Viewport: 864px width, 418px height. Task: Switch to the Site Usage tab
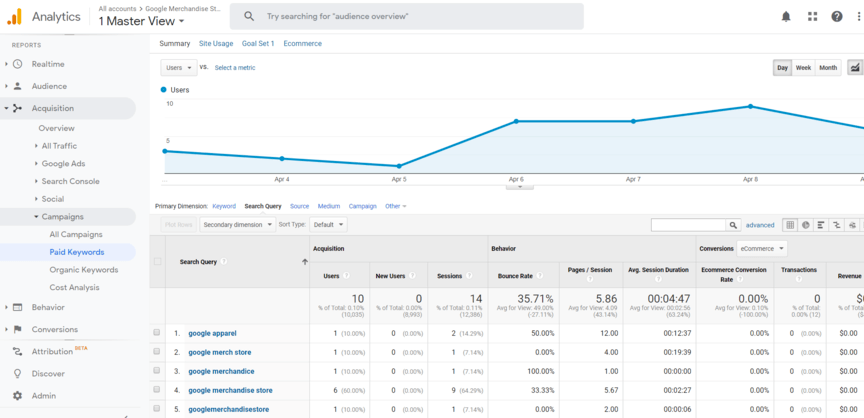[x=216, y=44]
